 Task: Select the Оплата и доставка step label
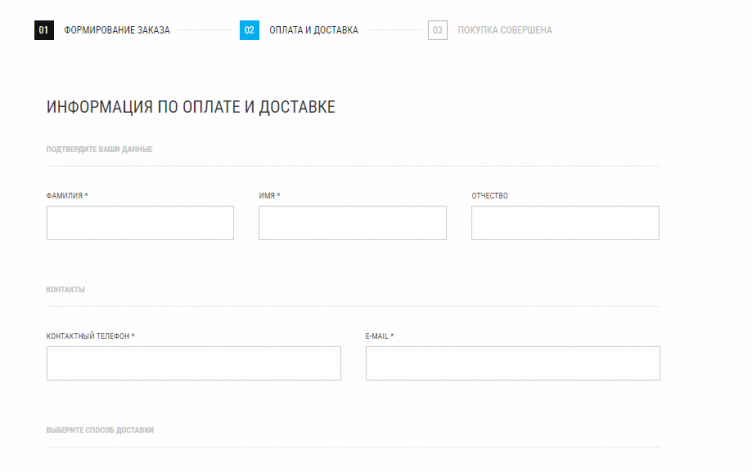tap(313, 30)
